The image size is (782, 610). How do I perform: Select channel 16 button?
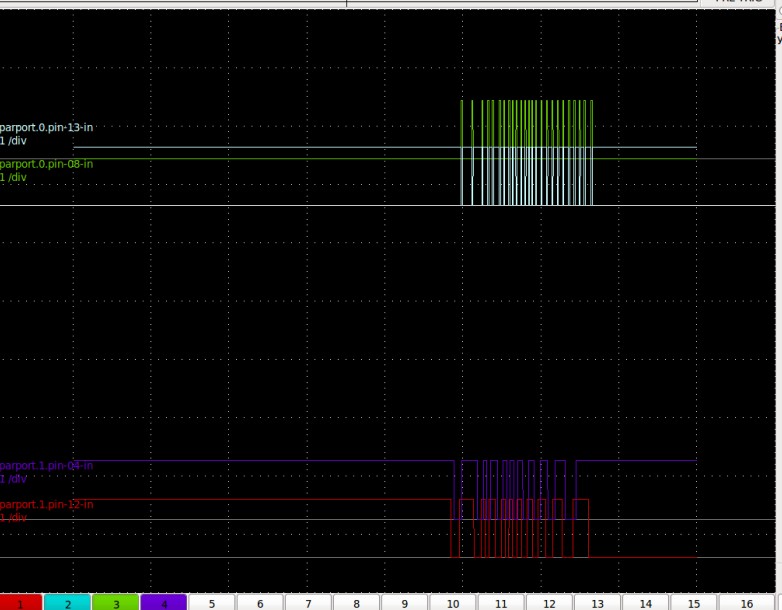point(747,603)
